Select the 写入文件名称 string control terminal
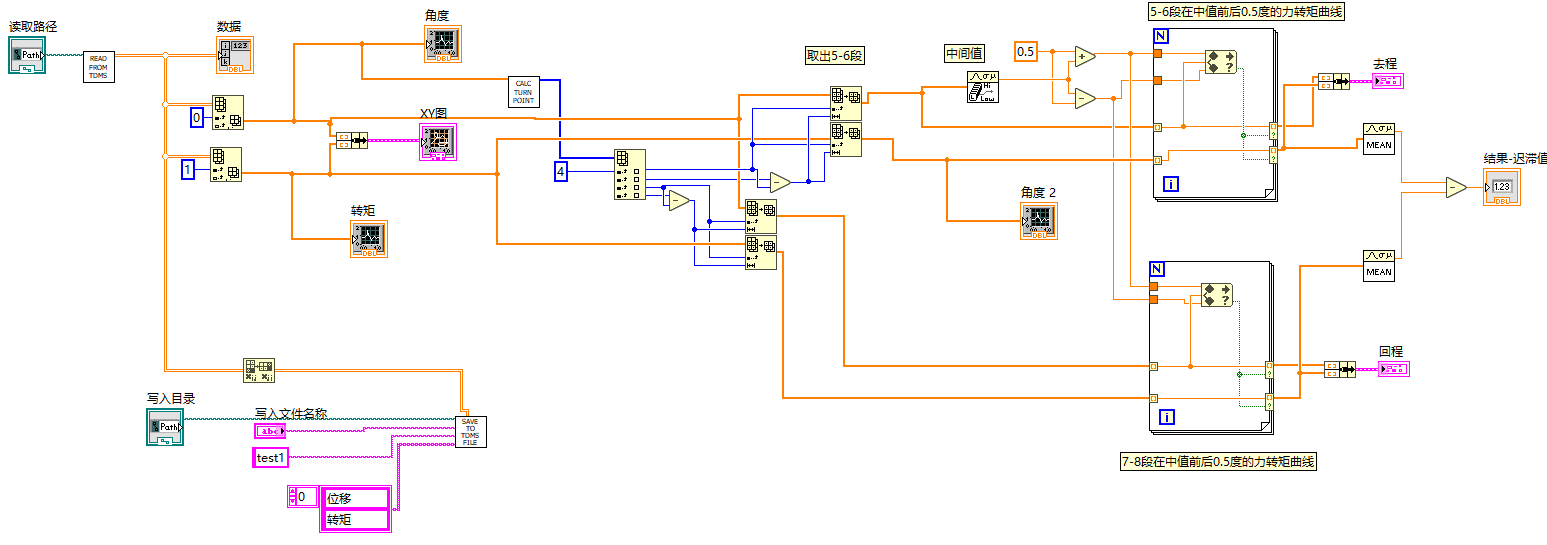1547x545 pixels. click(270, 431)
